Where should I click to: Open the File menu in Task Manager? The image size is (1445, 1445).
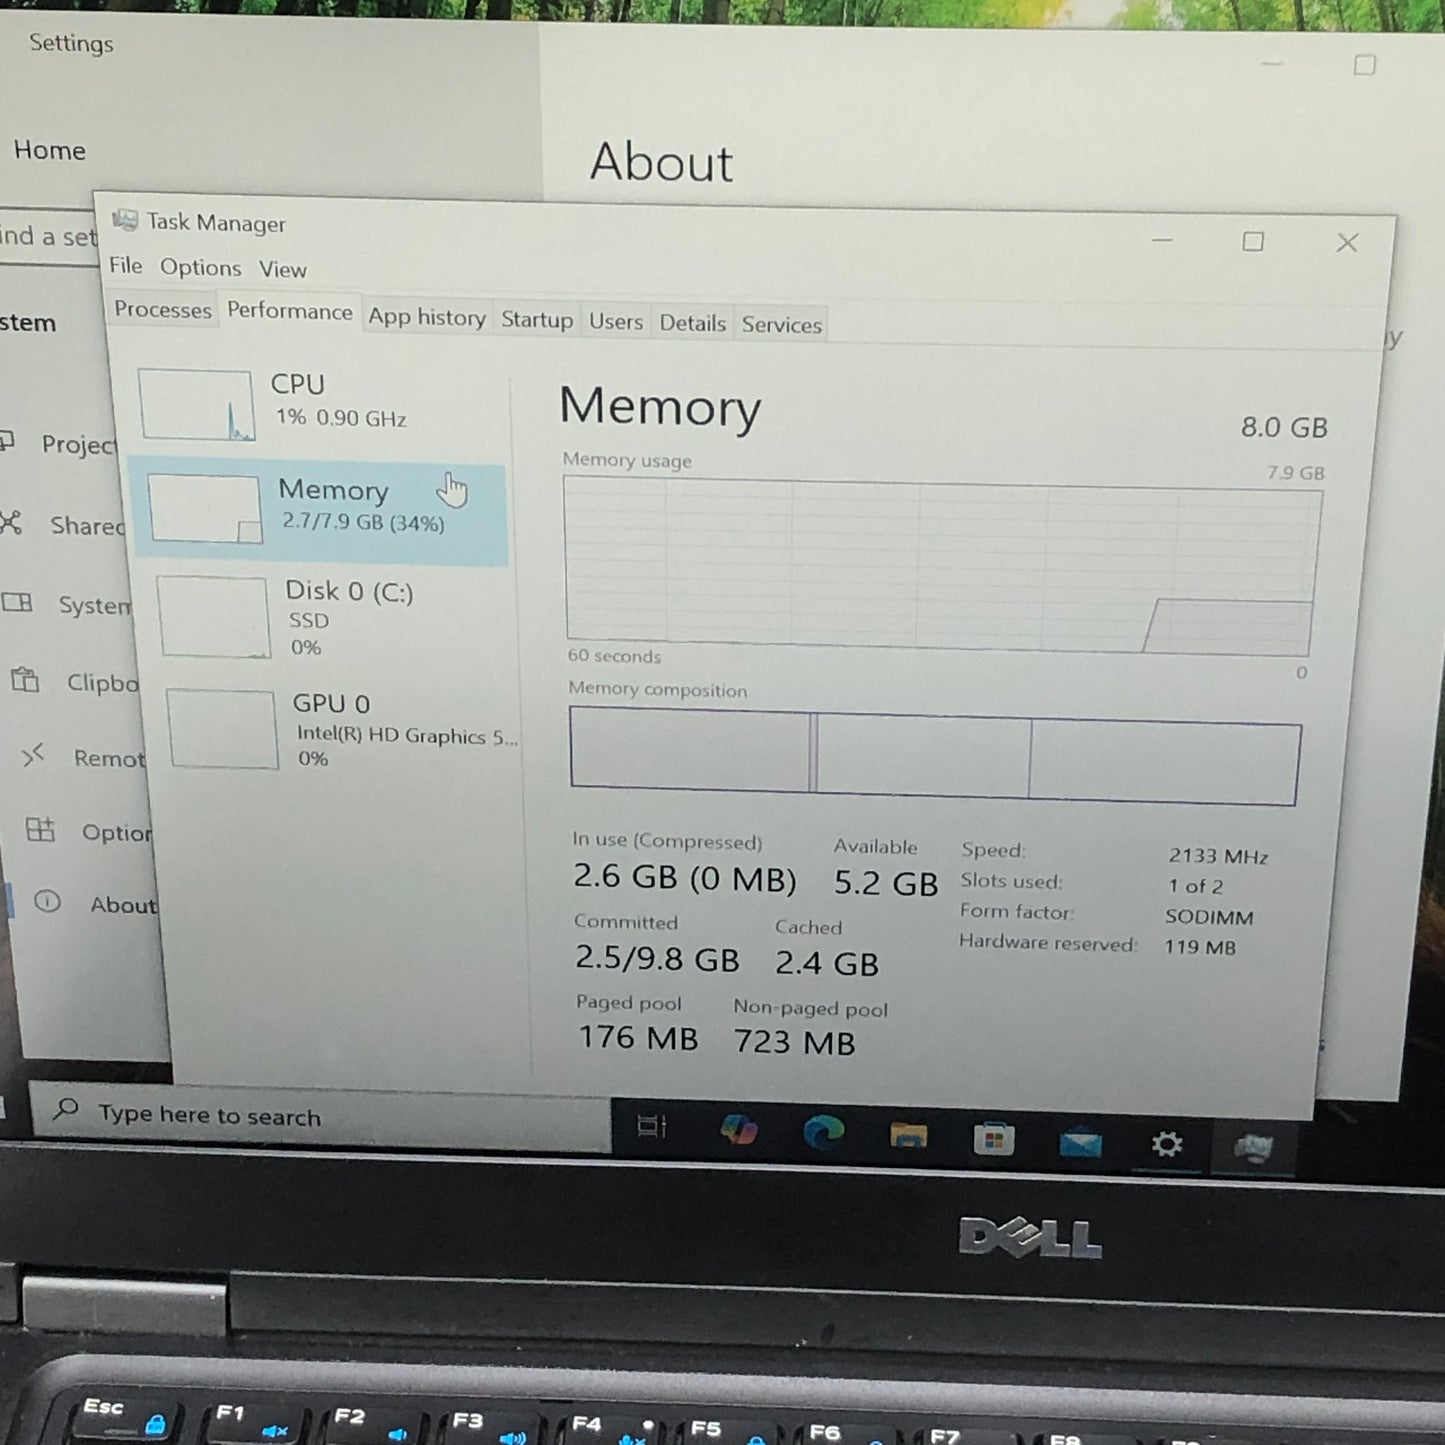pyautogui.click(x=125, y=265)
